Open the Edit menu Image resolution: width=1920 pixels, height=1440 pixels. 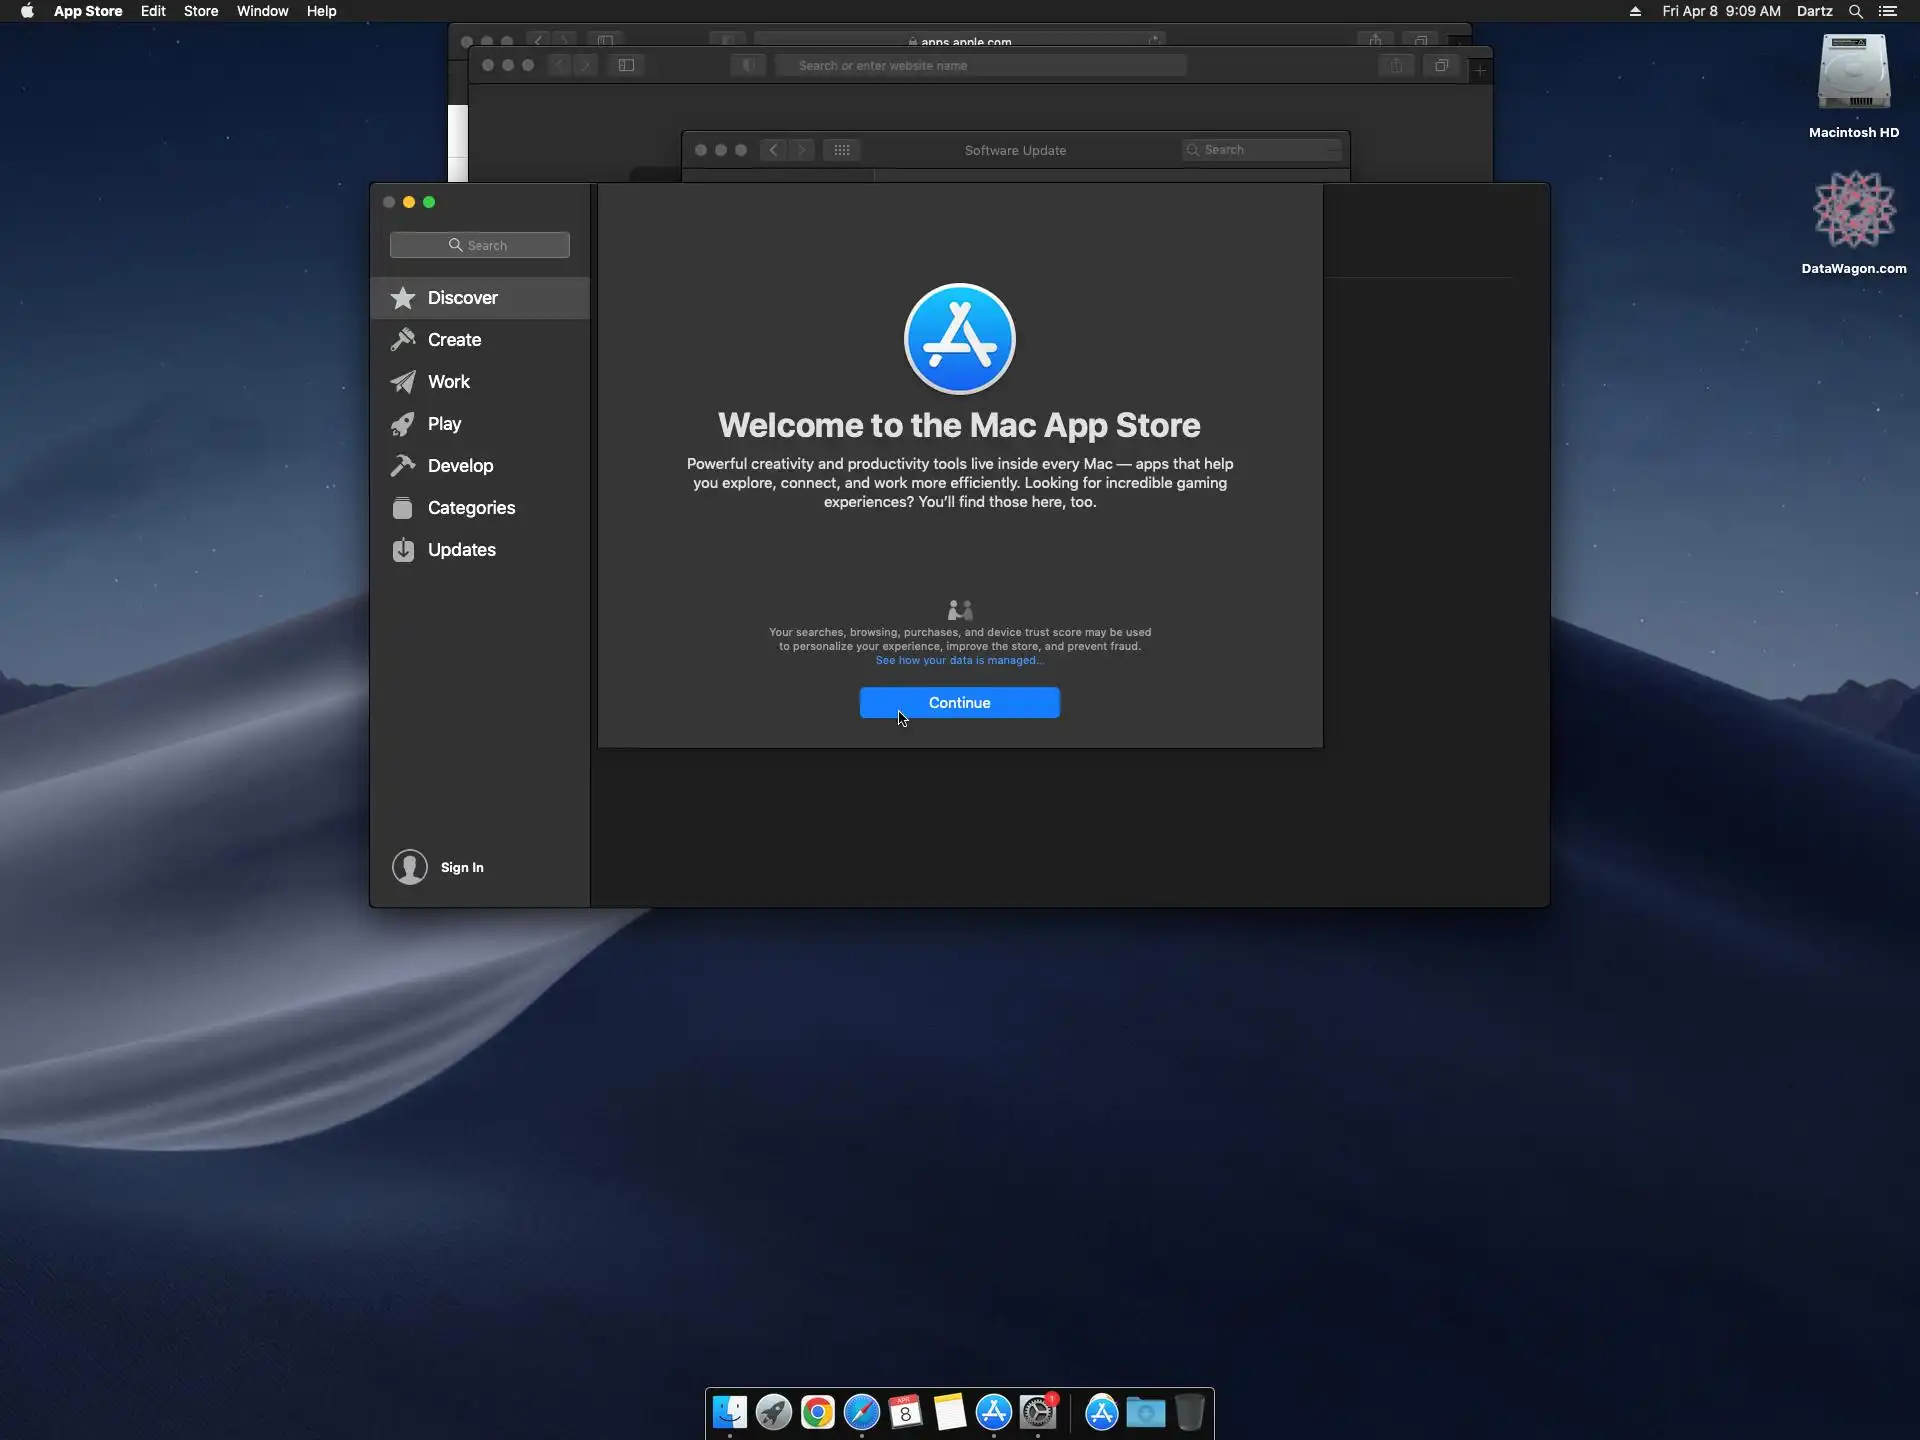pyautogui.click(x=152, y=11)
